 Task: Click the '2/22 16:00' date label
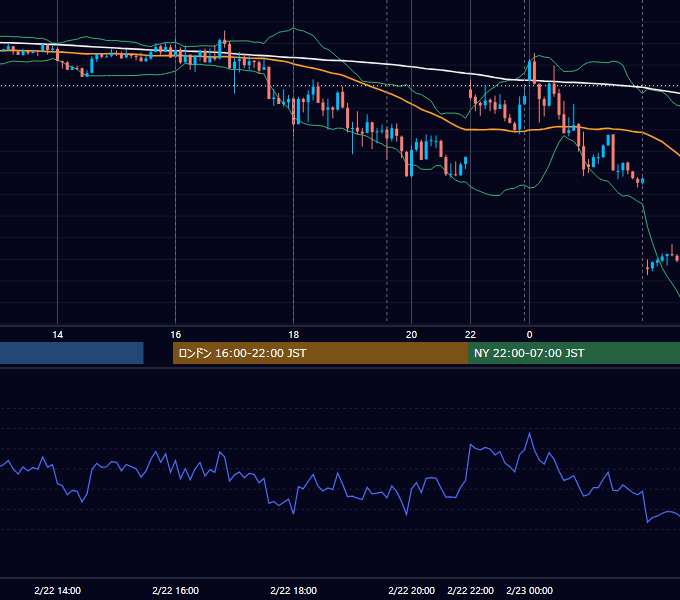[176, 590]
